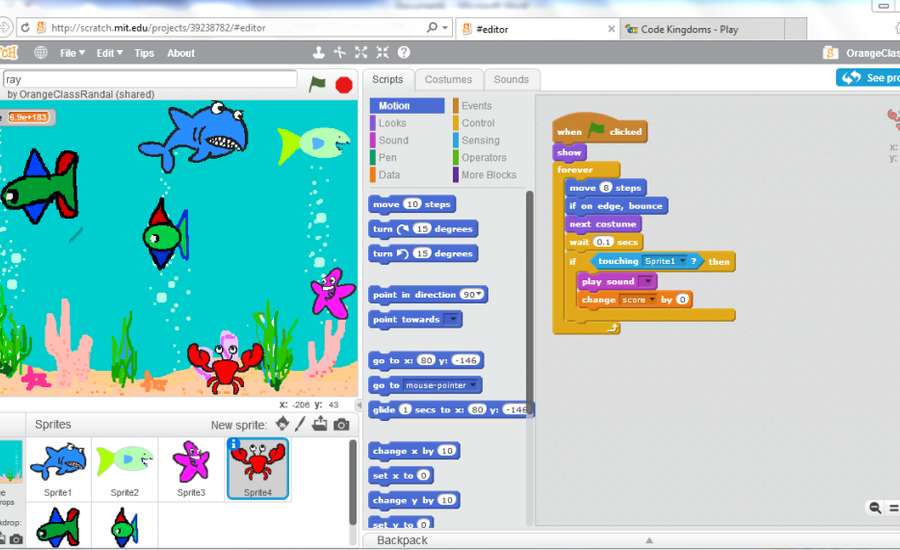The height and width of the screenshot is (550, 900).
Task: Select the small green fish sprite thumbnail
Action: pos(125,526)
